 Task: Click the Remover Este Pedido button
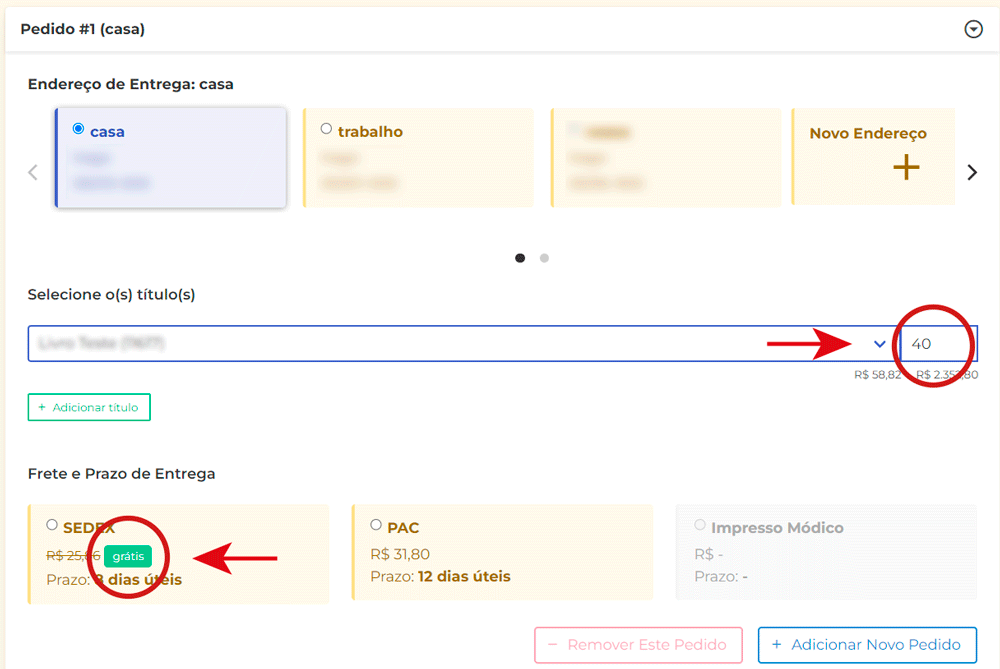point(638,644)
